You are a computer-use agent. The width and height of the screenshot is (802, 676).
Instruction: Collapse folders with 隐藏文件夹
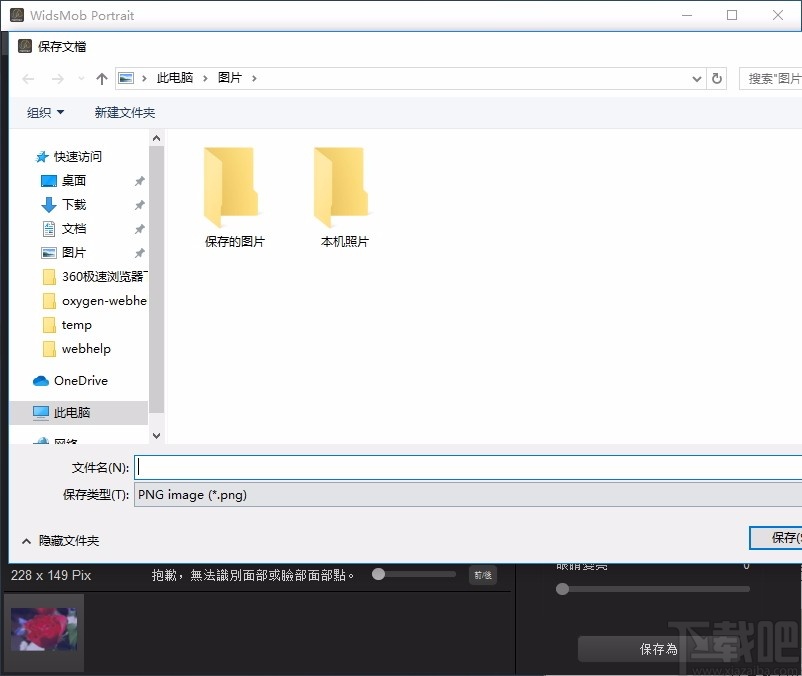(x=60, y=540)
